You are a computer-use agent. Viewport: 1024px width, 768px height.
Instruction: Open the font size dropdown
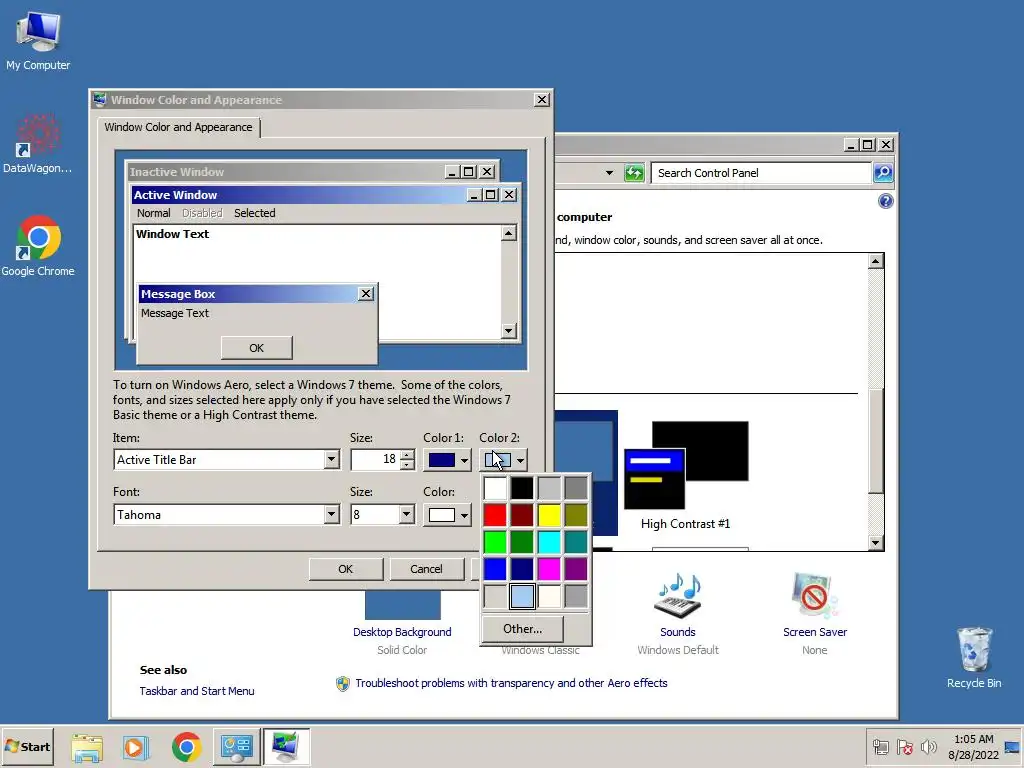click(x=406, y=515)
